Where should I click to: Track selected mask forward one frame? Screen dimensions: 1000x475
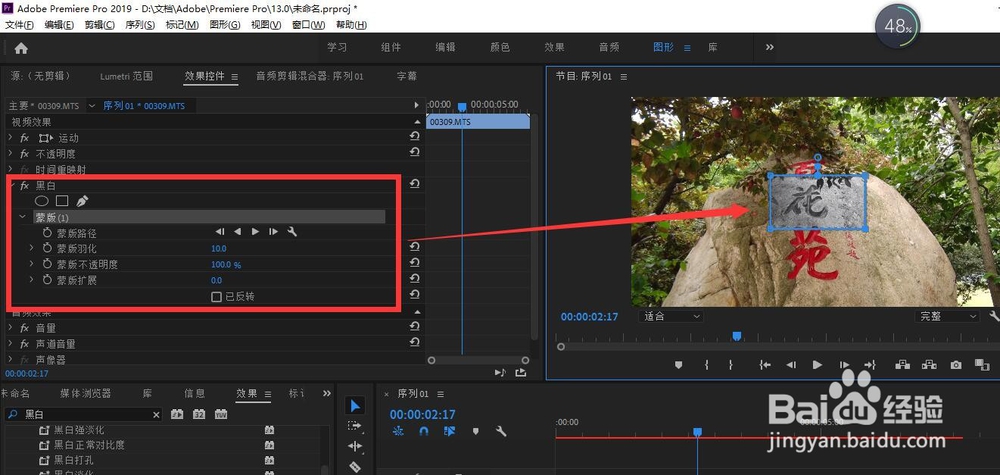(x=273, y=232)
